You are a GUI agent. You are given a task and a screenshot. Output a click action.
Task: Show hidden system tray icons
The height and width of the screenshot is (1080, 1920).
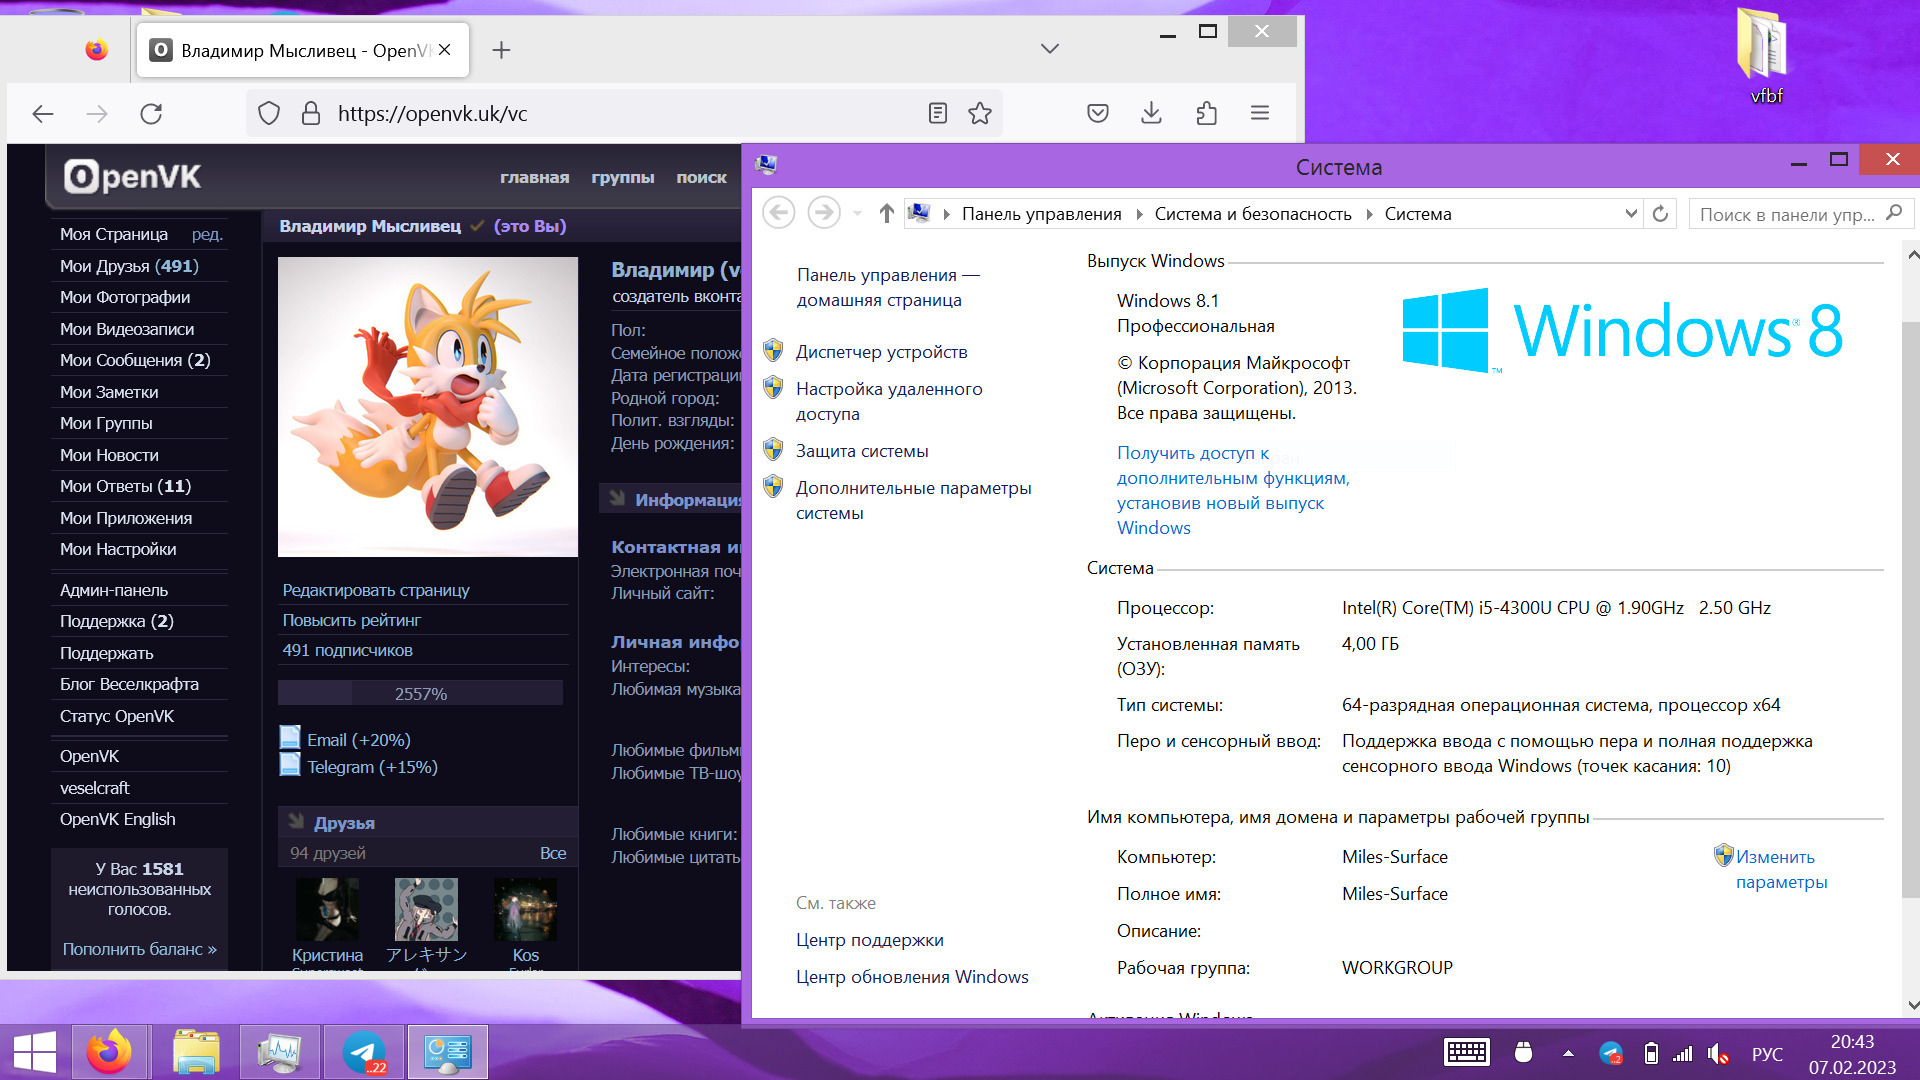[x=1568, y=1053]
